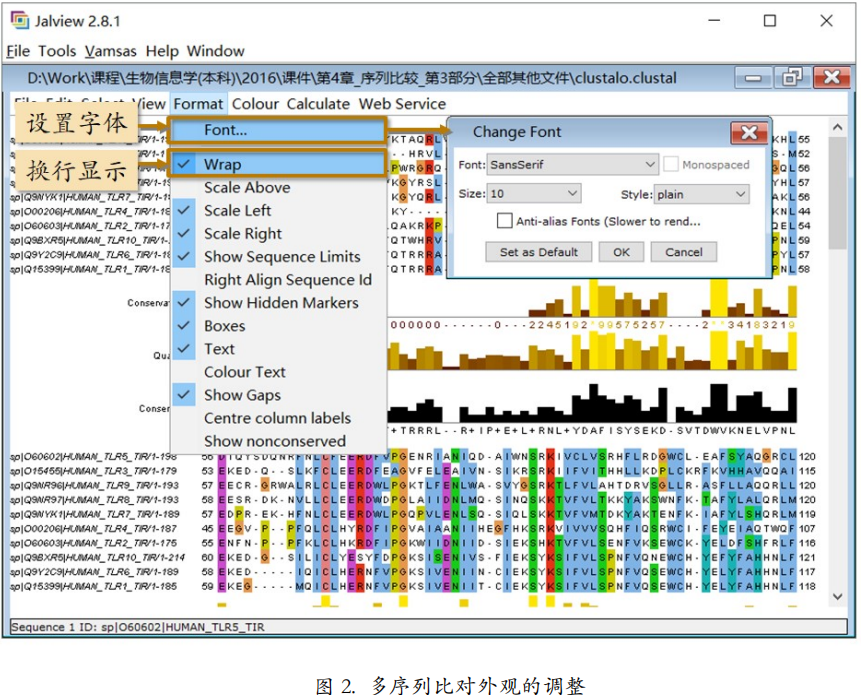Image resolution: width=862 pixels, height=695 pixels.
Task: Open the Web Service menu
Action: pos(402,104)
